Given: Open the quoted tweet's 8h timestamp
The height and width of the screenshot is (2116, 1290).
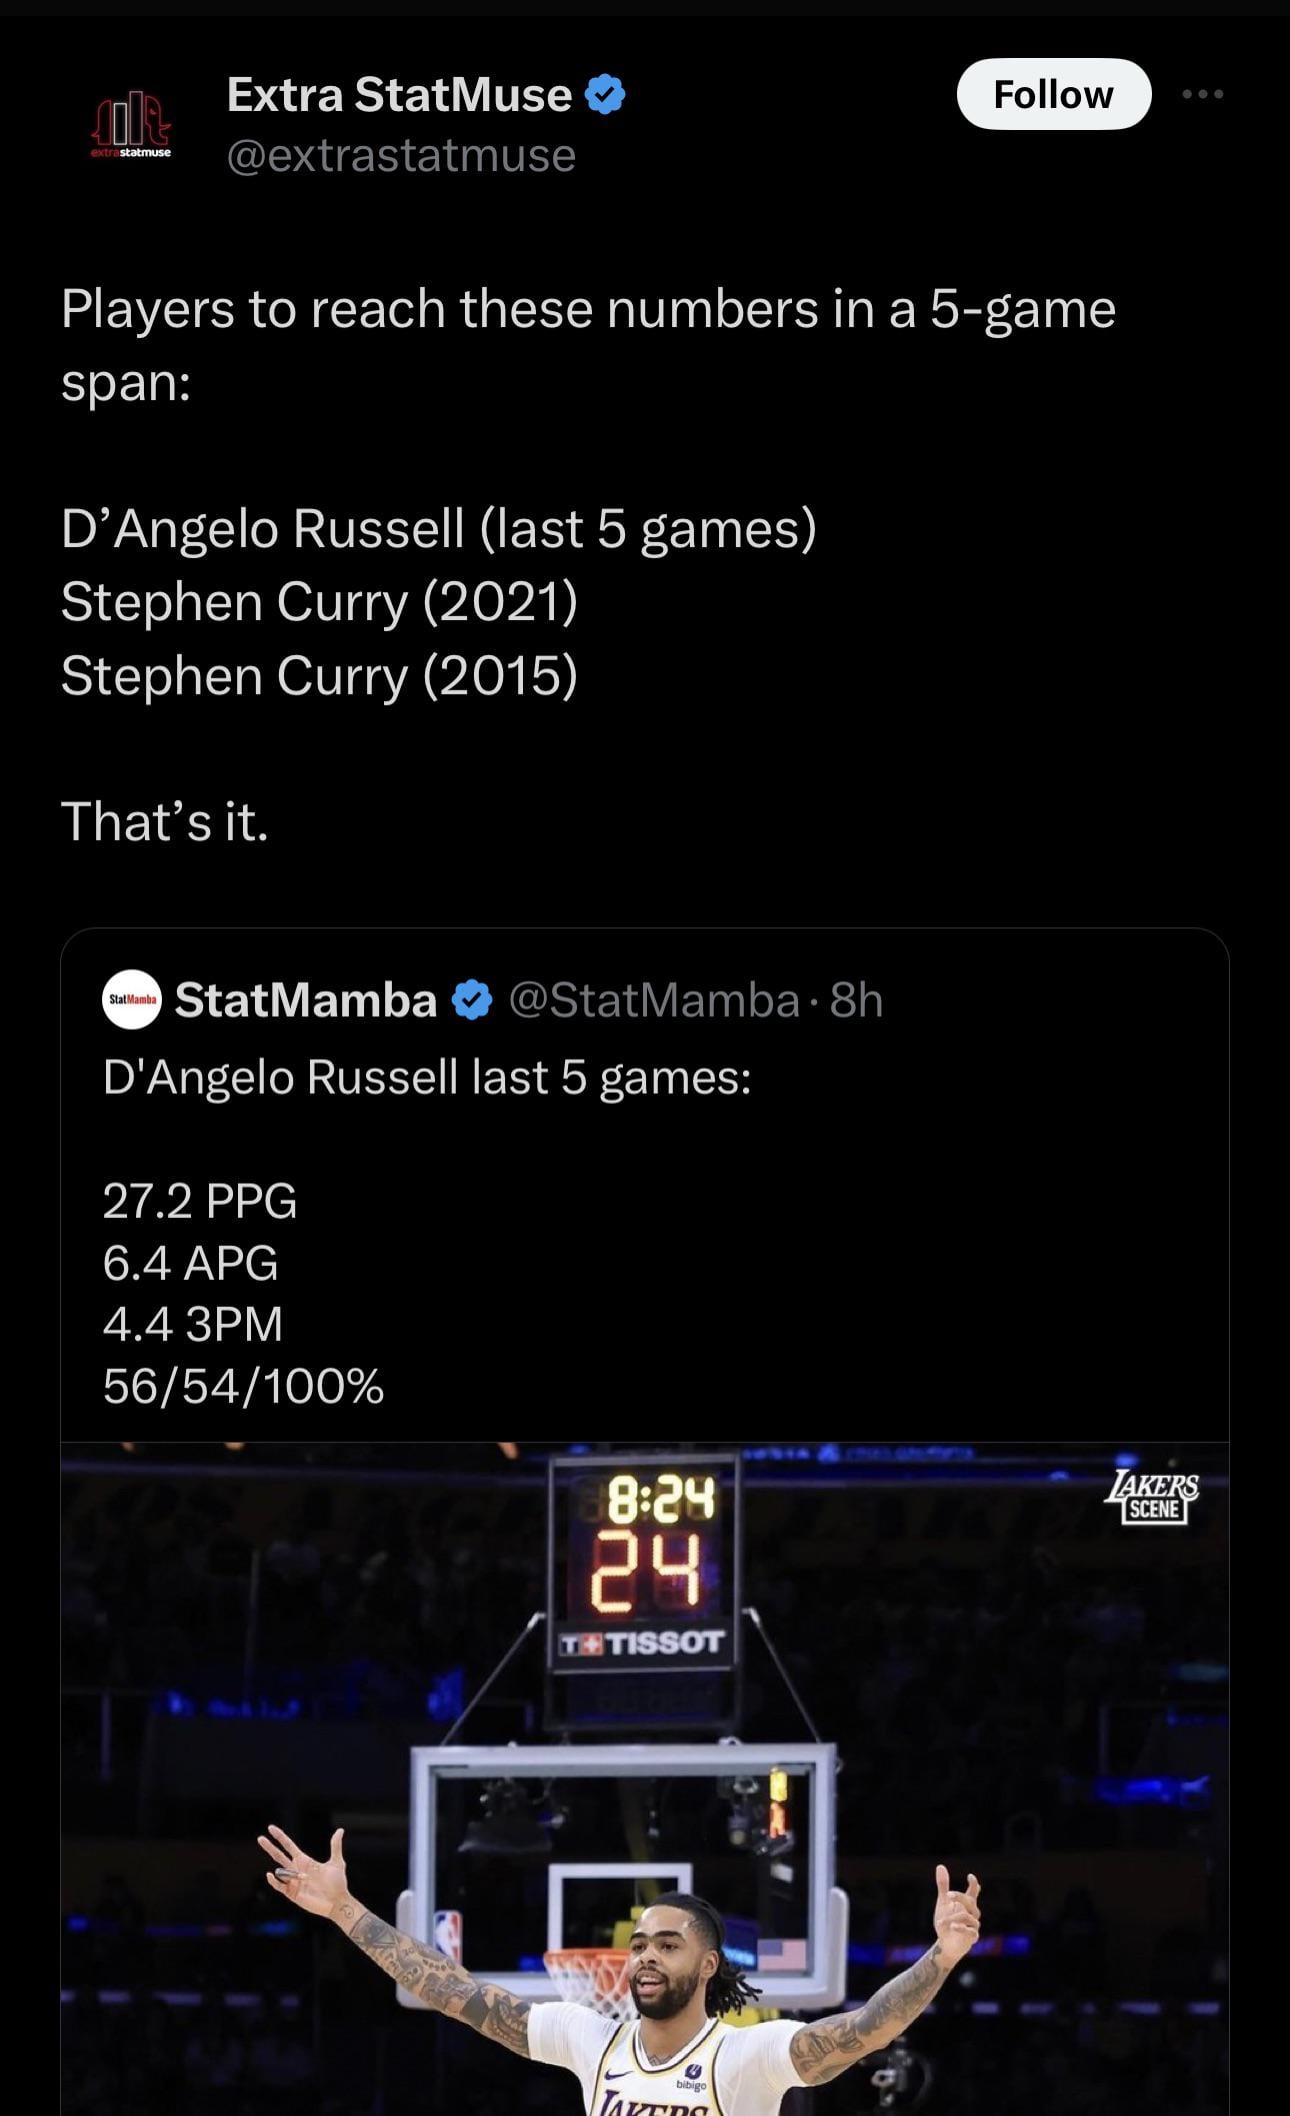Looking at the screenshot, I should pos(857,1000).
